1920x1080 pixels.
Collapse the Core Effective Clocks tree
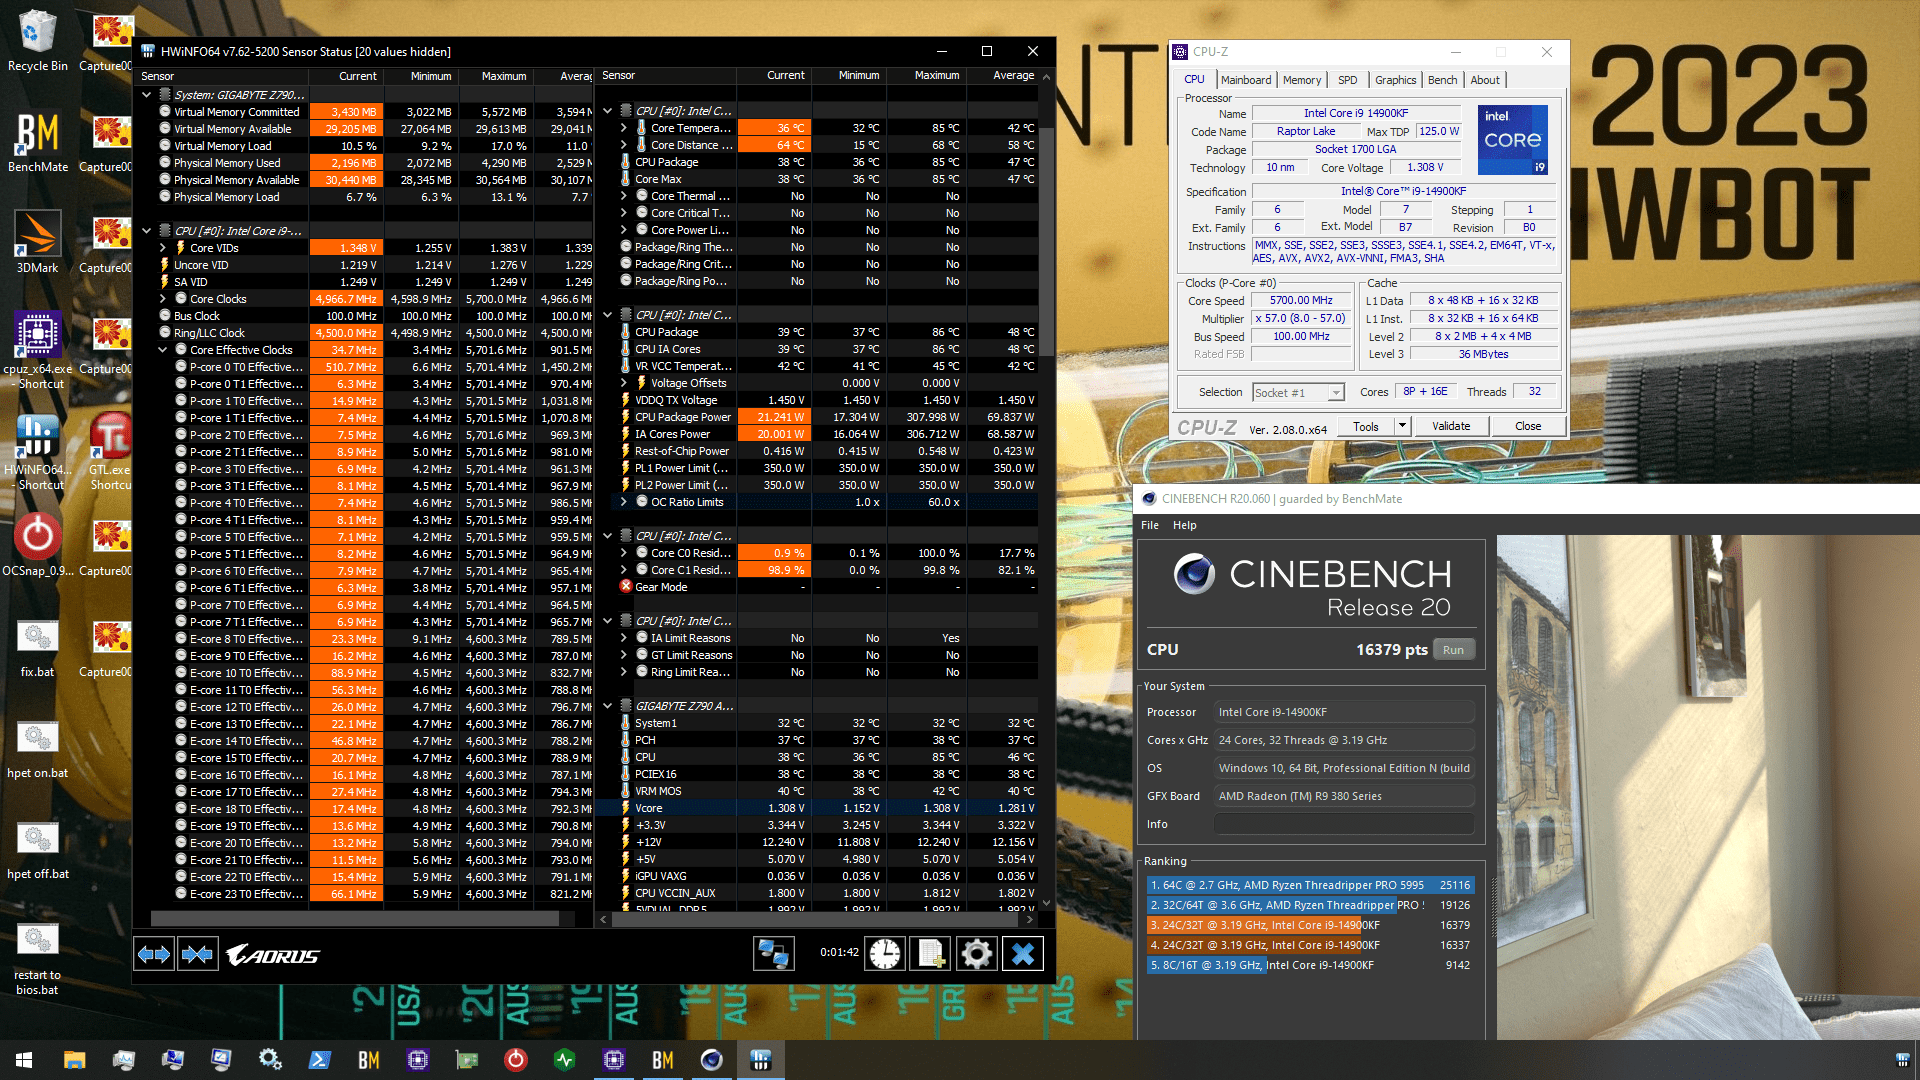pos(163,350)
